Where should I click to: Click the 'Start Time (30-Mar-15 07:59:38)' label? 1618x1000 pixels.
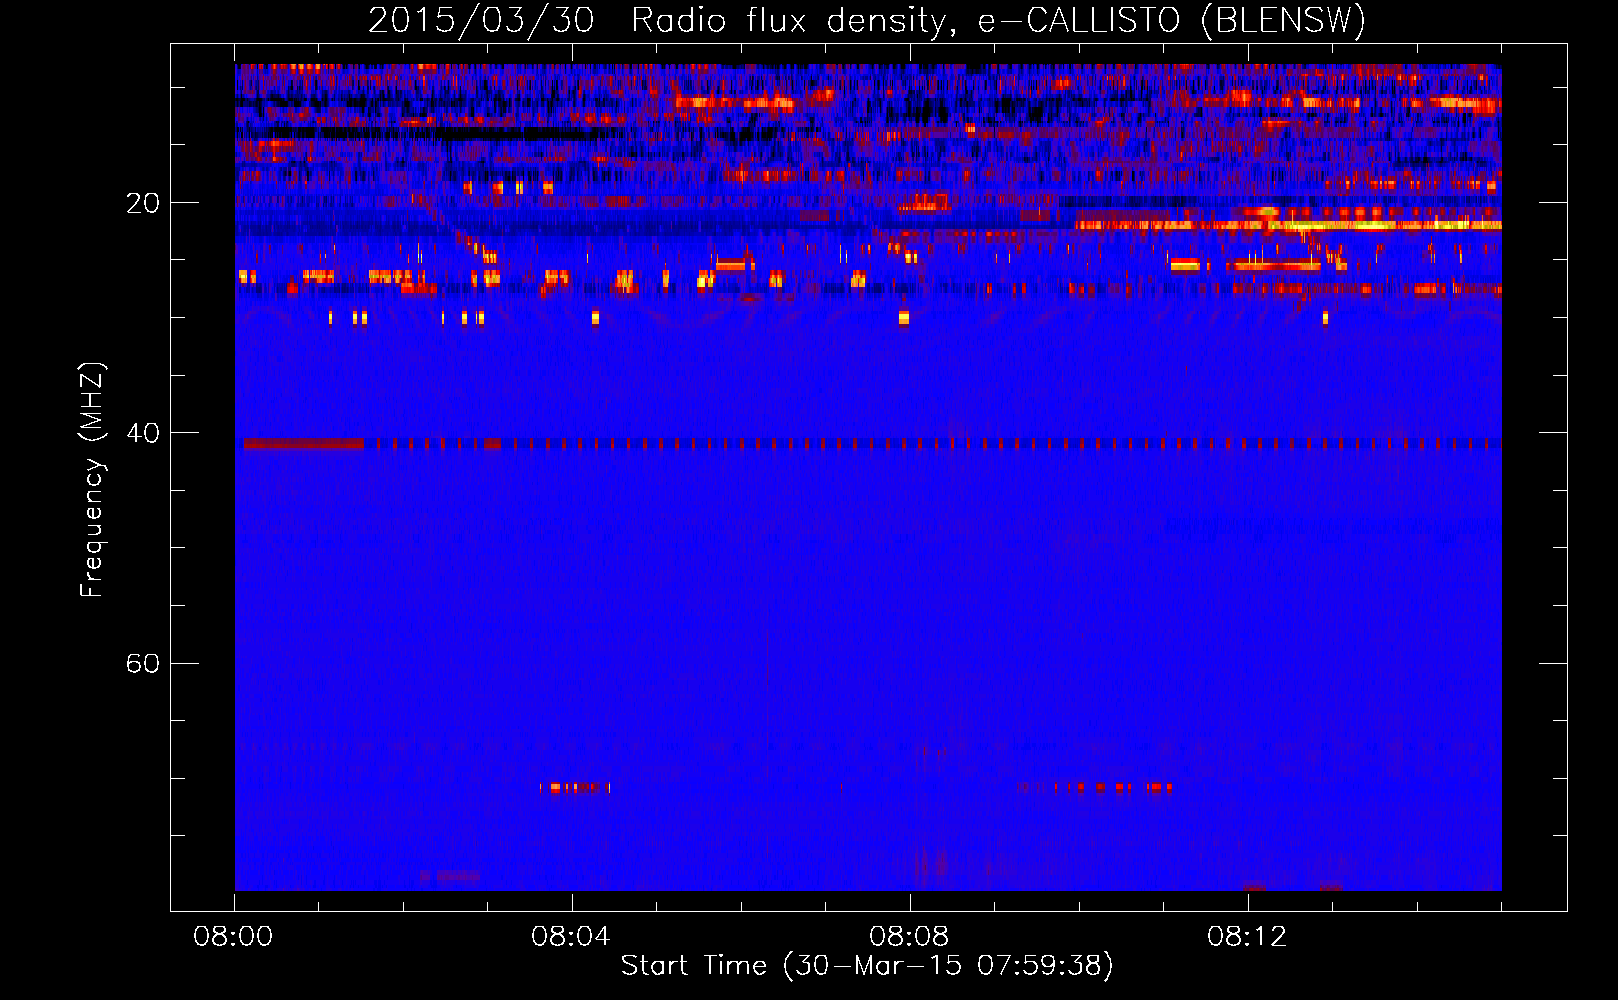coord(867,966)
